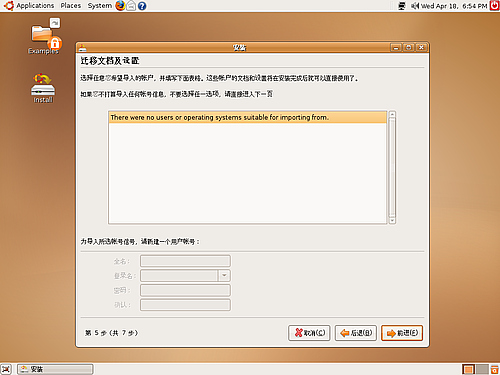Click the installer window title icon
Image resolution: width=500 pixels, height=375 pixels.
[82, 48]
